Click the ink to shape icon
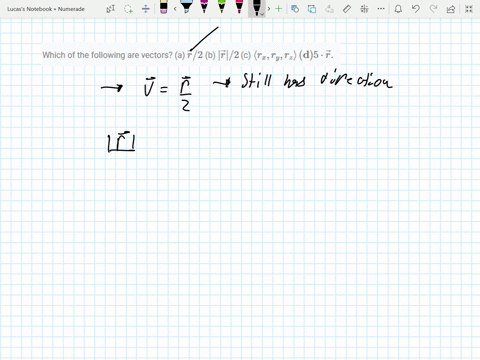This screenshot has height=360, width=480. (x=312, y=9)
